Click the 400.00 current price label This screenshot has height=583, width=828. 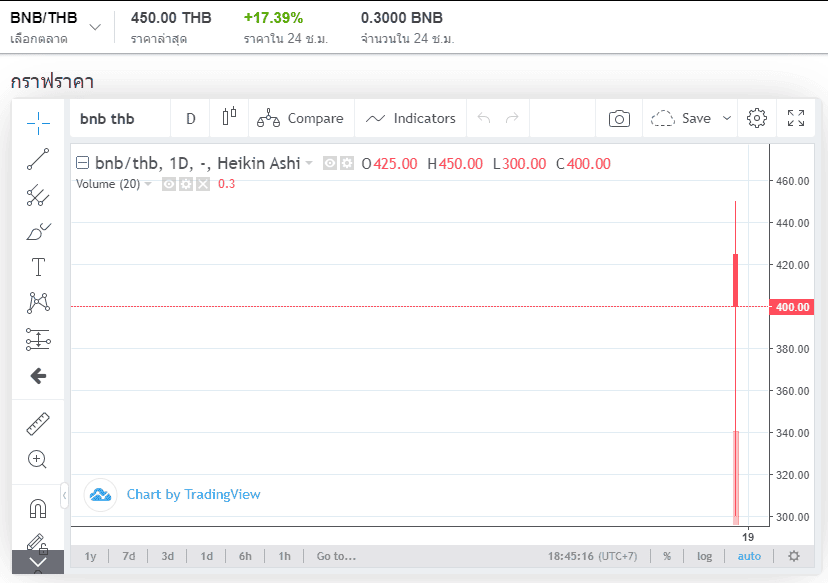792,307
